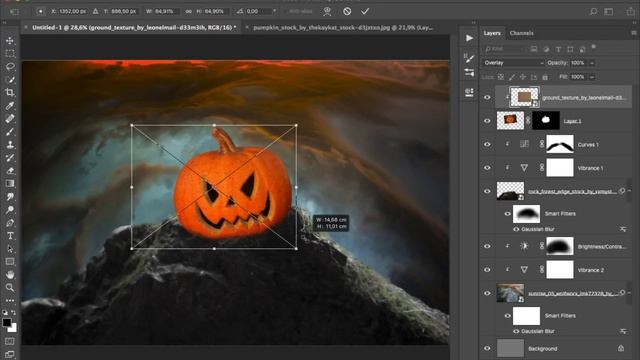Image resolution: width=640 pixels, height=360 pixels.
Task: Cancel the transform
Action: (347, 11)
